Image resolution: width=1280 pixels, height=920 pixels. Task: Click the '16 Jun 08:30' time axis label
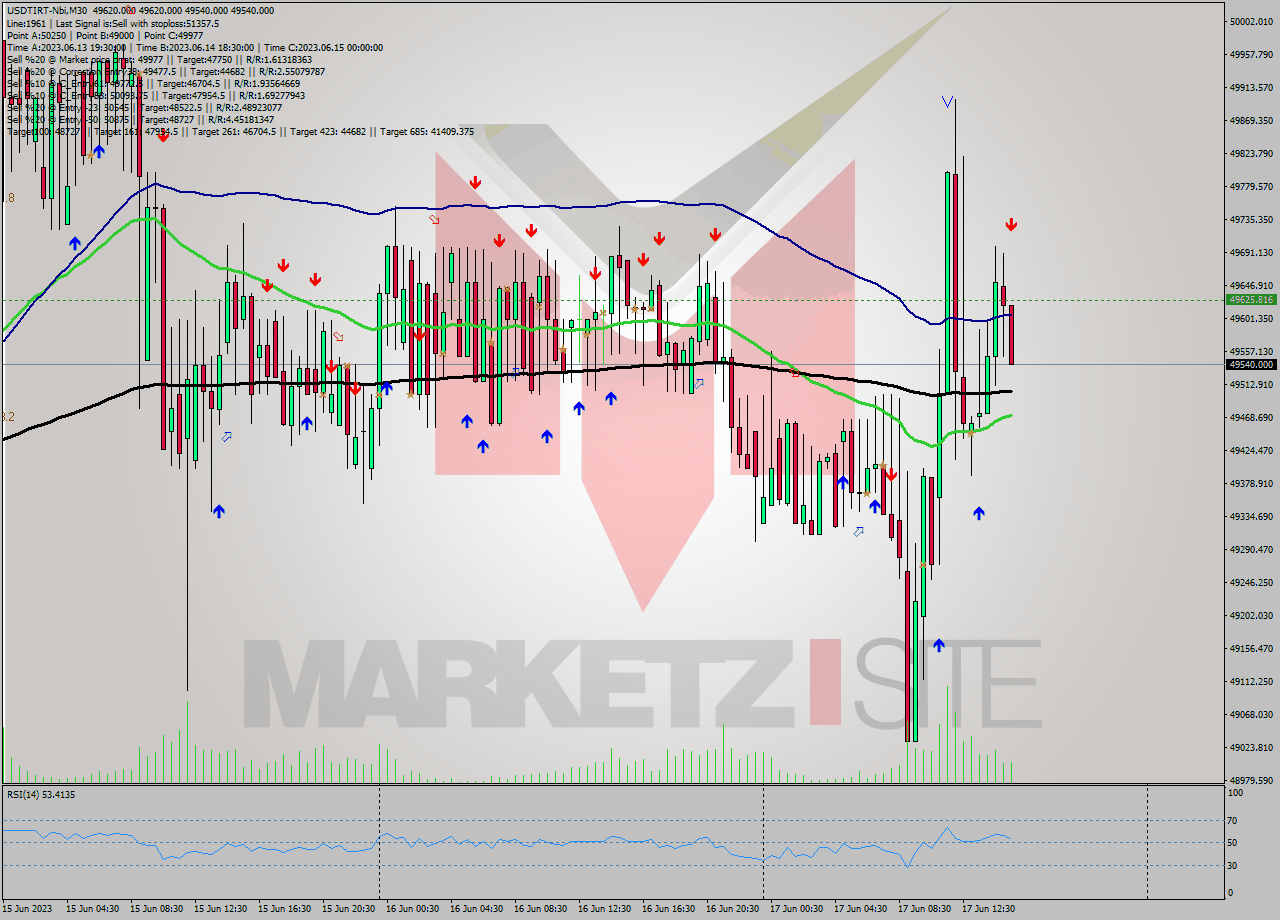(540, 909)
